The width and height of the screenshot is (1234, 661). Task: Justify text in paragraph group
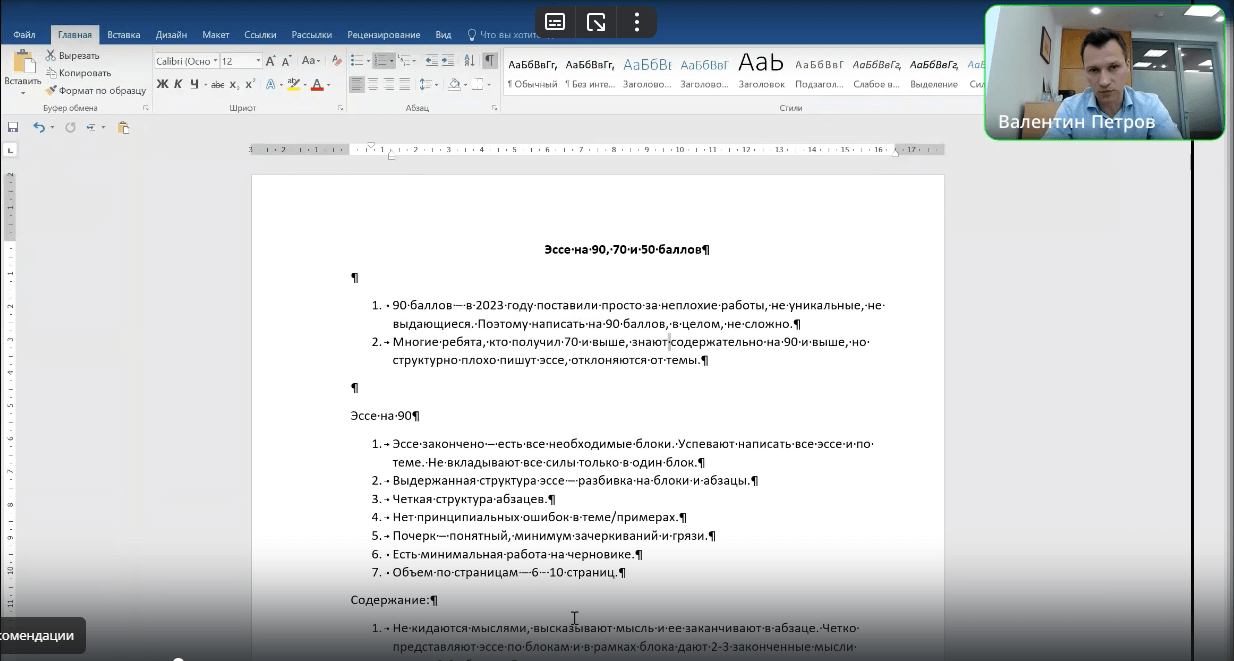(x=404, y=85)
